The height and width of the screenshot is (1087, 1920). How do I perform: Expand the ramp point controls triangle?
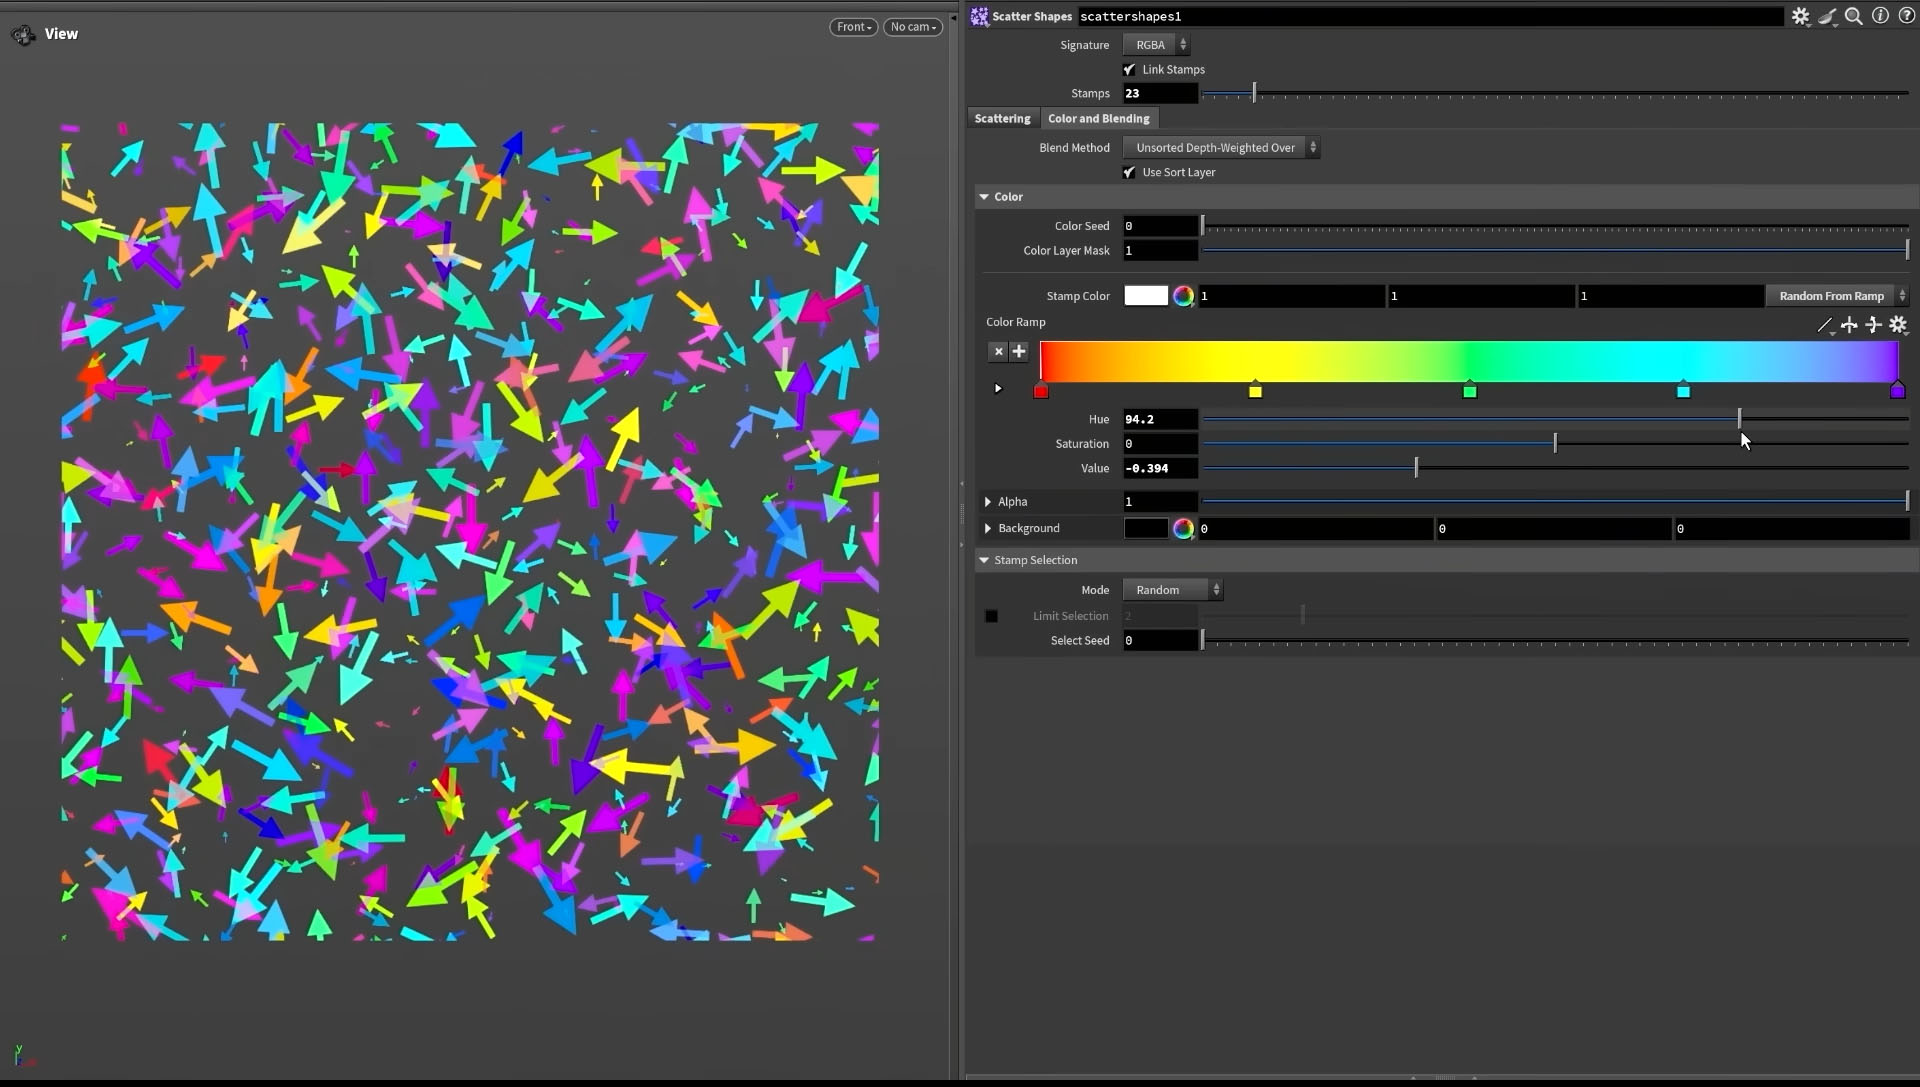coord(998,388)
